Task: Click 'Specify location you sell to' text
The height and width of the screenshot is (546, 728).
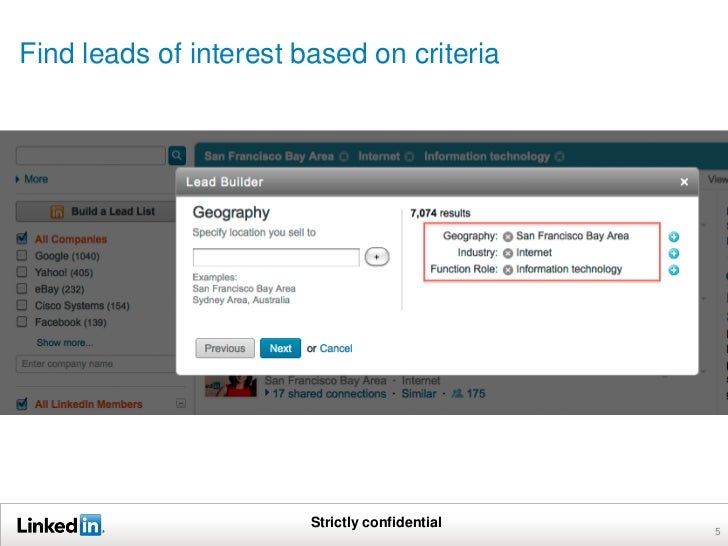Action: (x=254, y=232)
